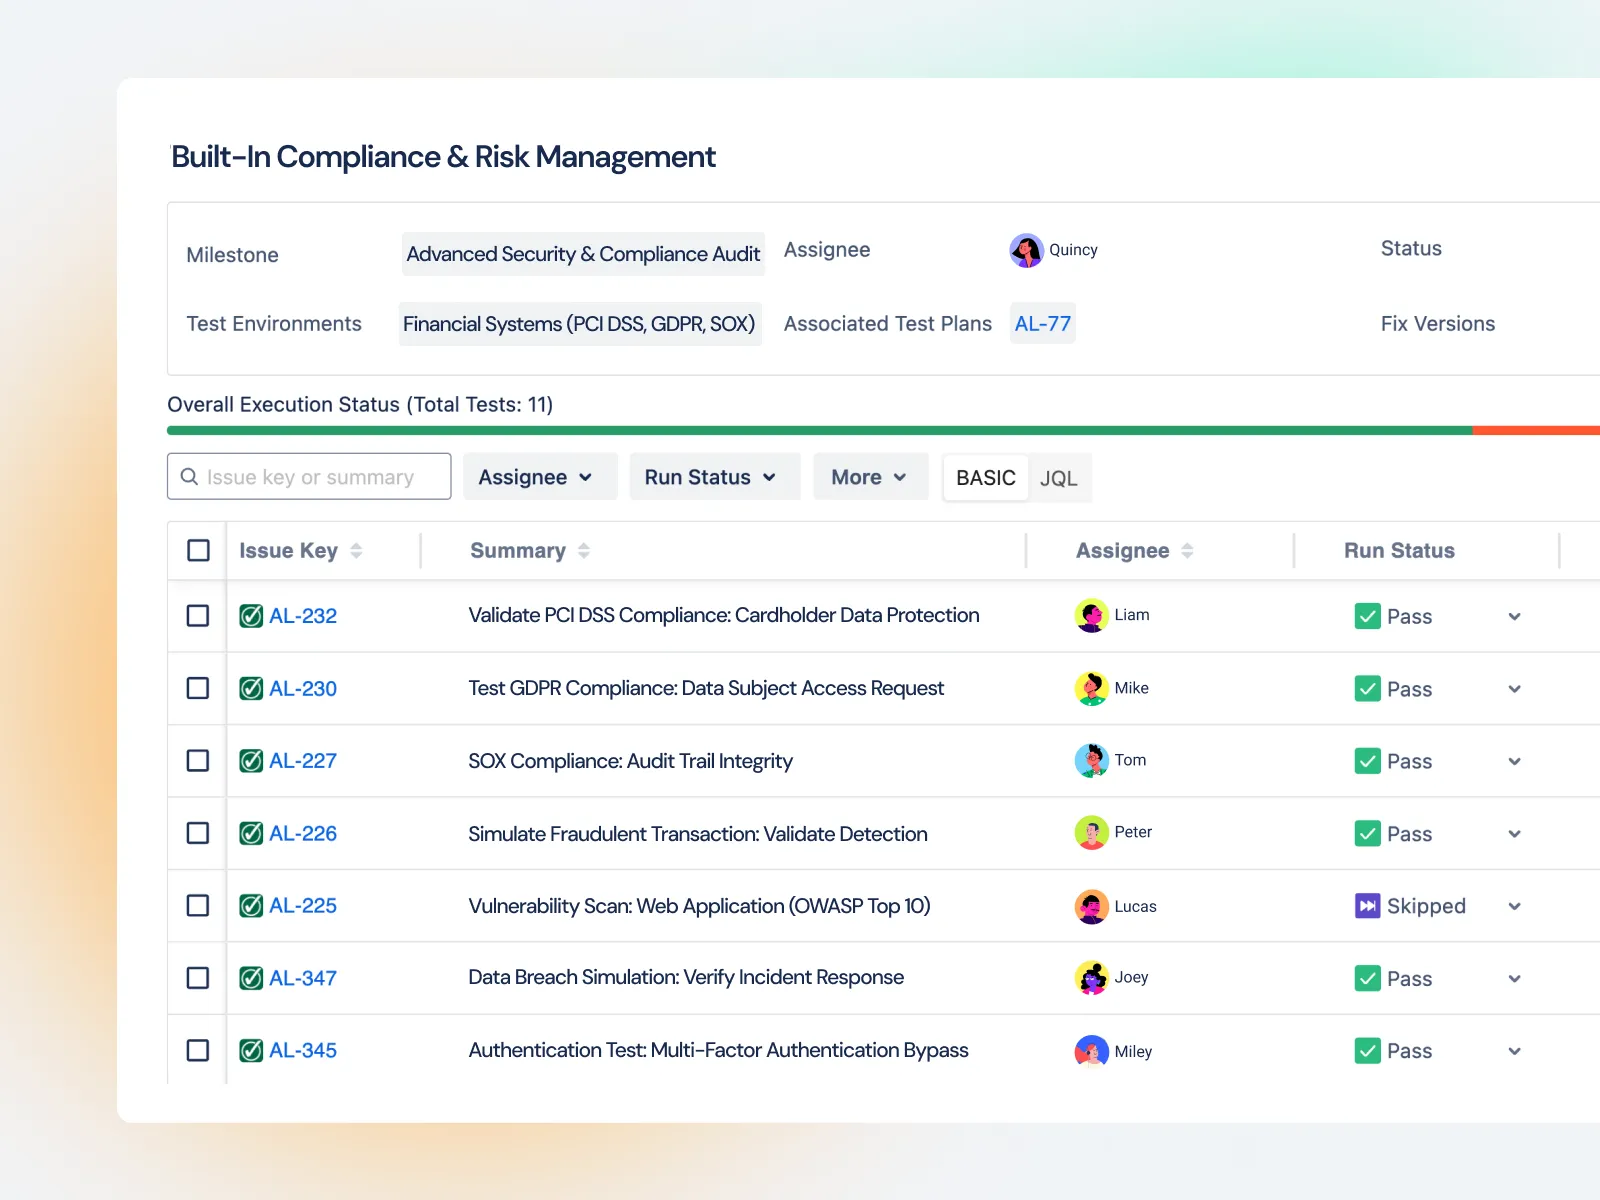
Task: Click the green Pass checkmark icon for AL-227
Action: (x=1367, y=761)
